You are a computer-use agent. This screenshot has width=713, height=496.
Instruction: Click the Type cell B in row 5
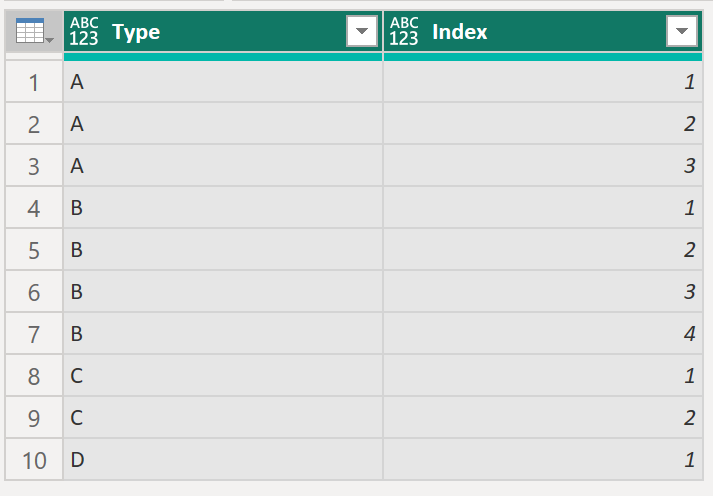[223, 250]
